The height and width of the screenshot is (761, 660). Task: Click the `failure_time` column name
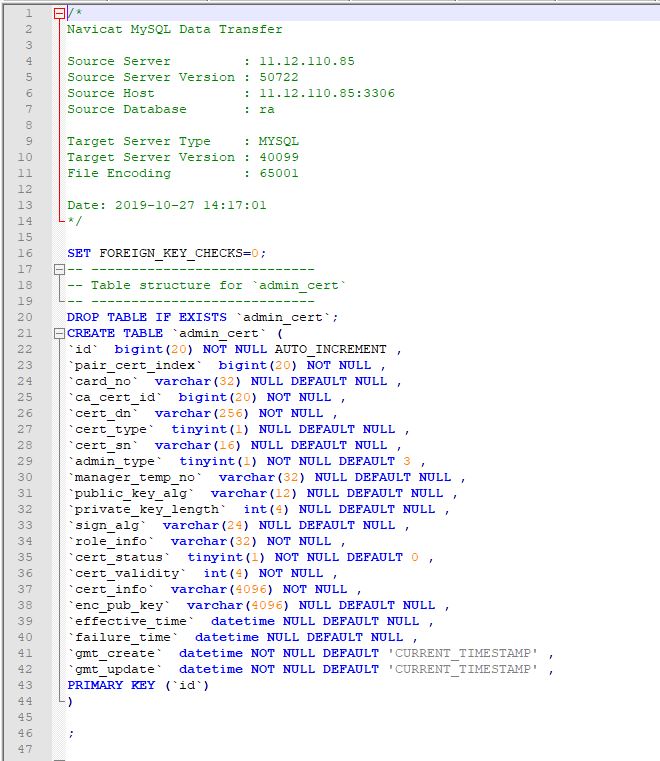point(123,638)
